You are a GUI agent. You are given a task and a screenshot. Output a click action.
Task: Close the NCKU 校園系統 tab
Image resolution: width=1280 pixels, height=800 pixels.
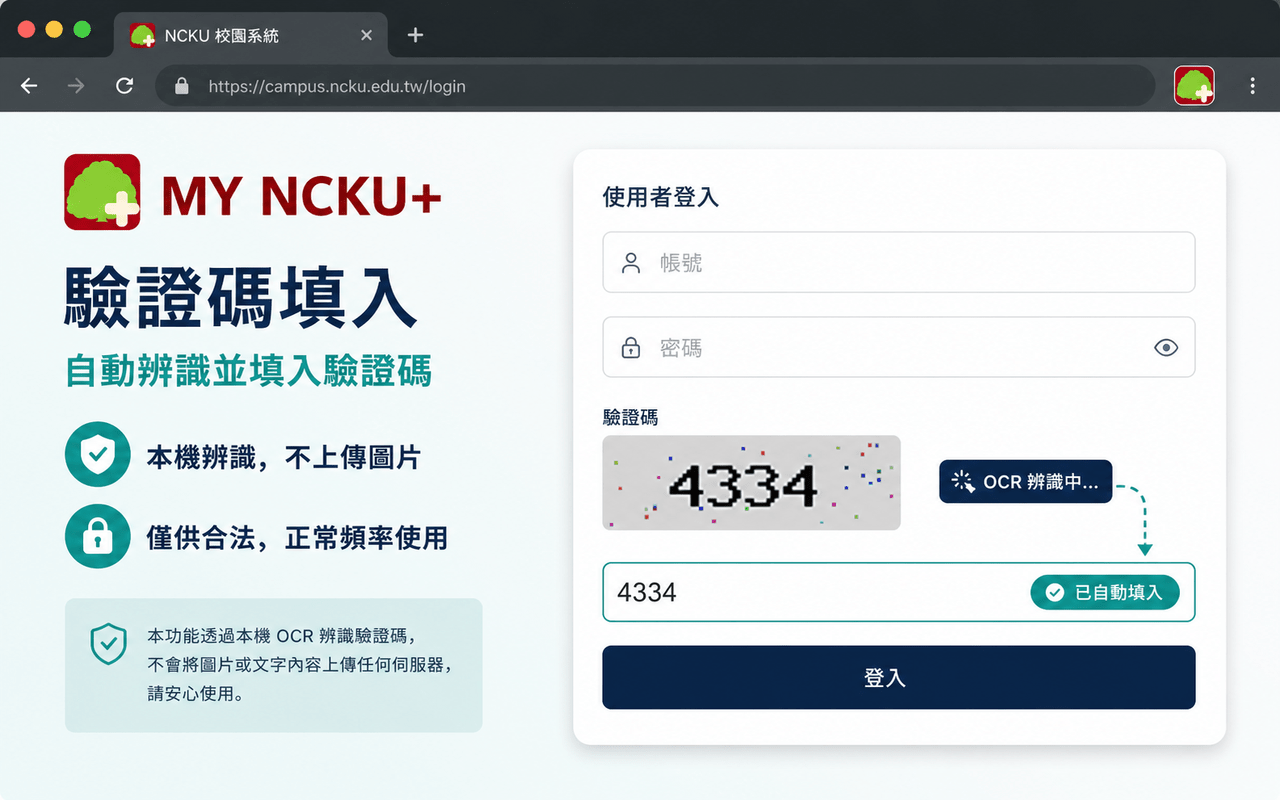click(x=366, y=35)
